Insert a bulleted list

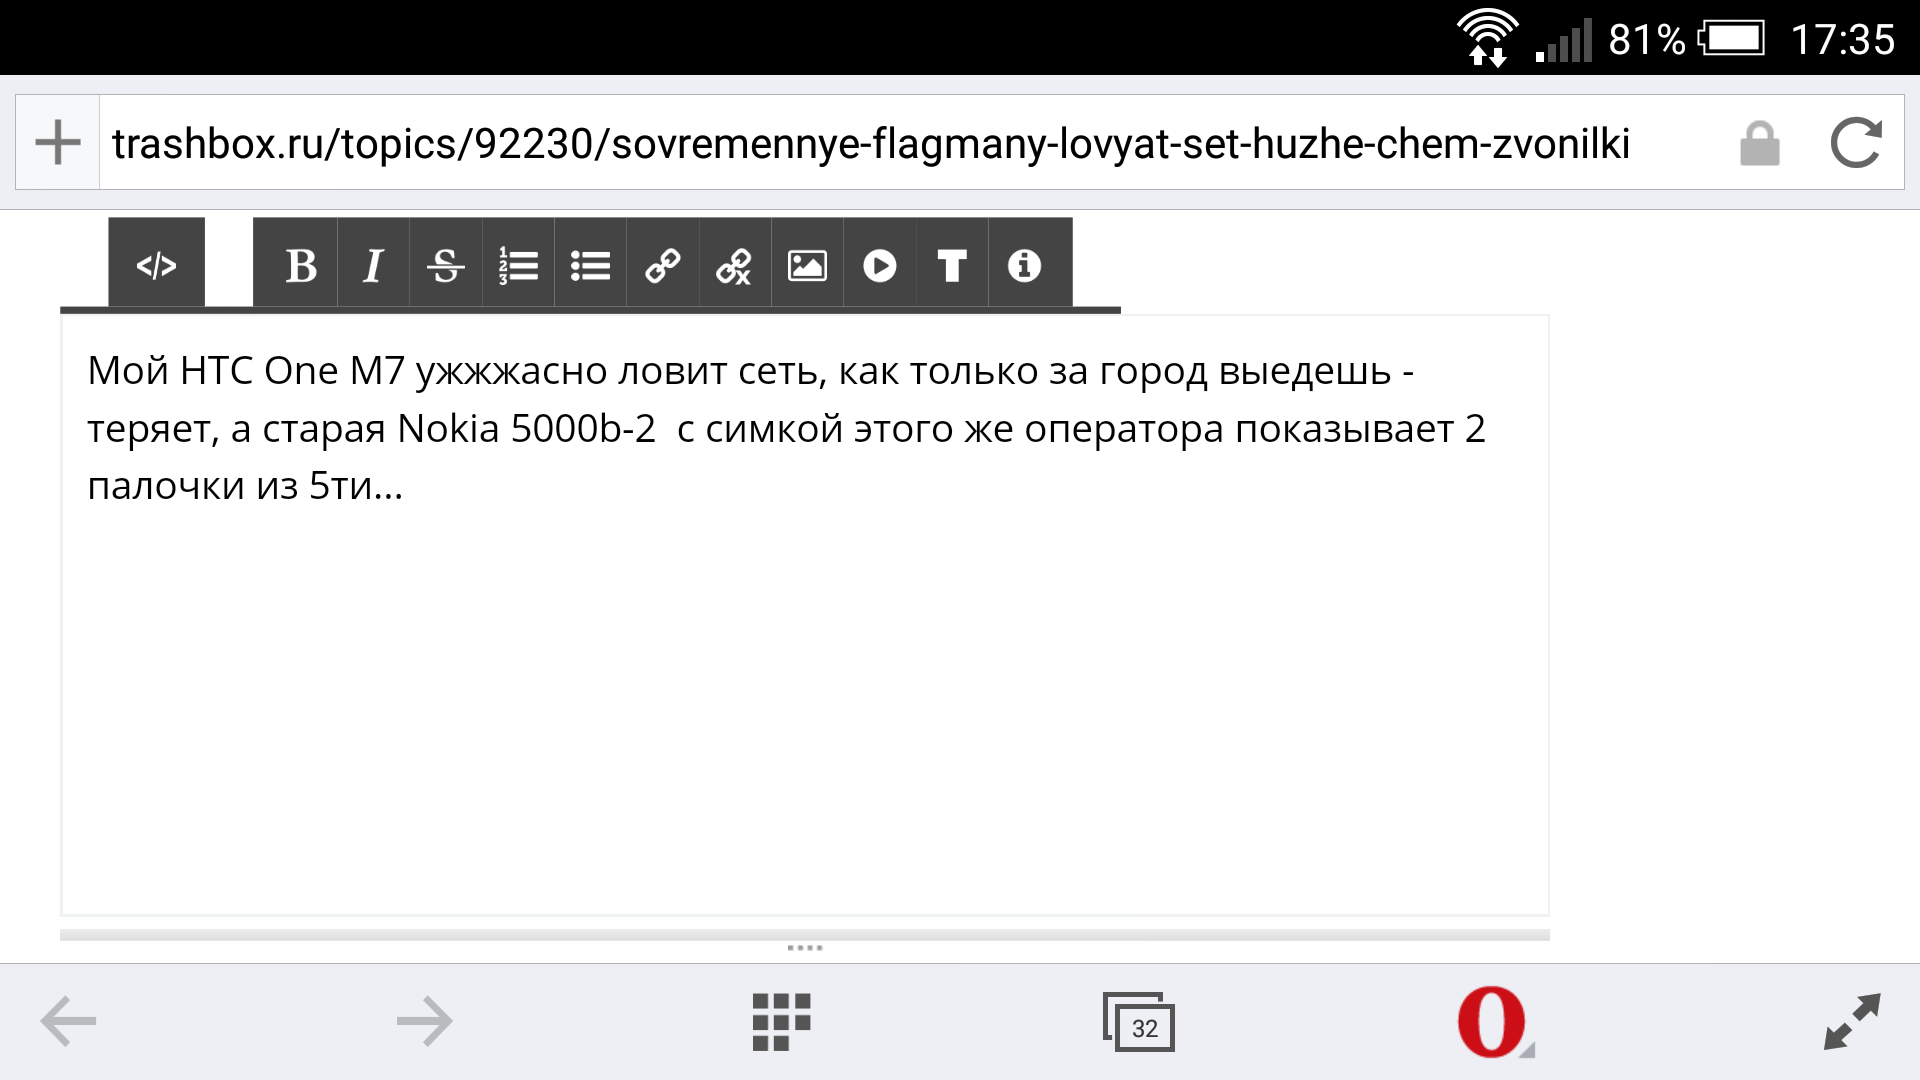pos(590,265)
